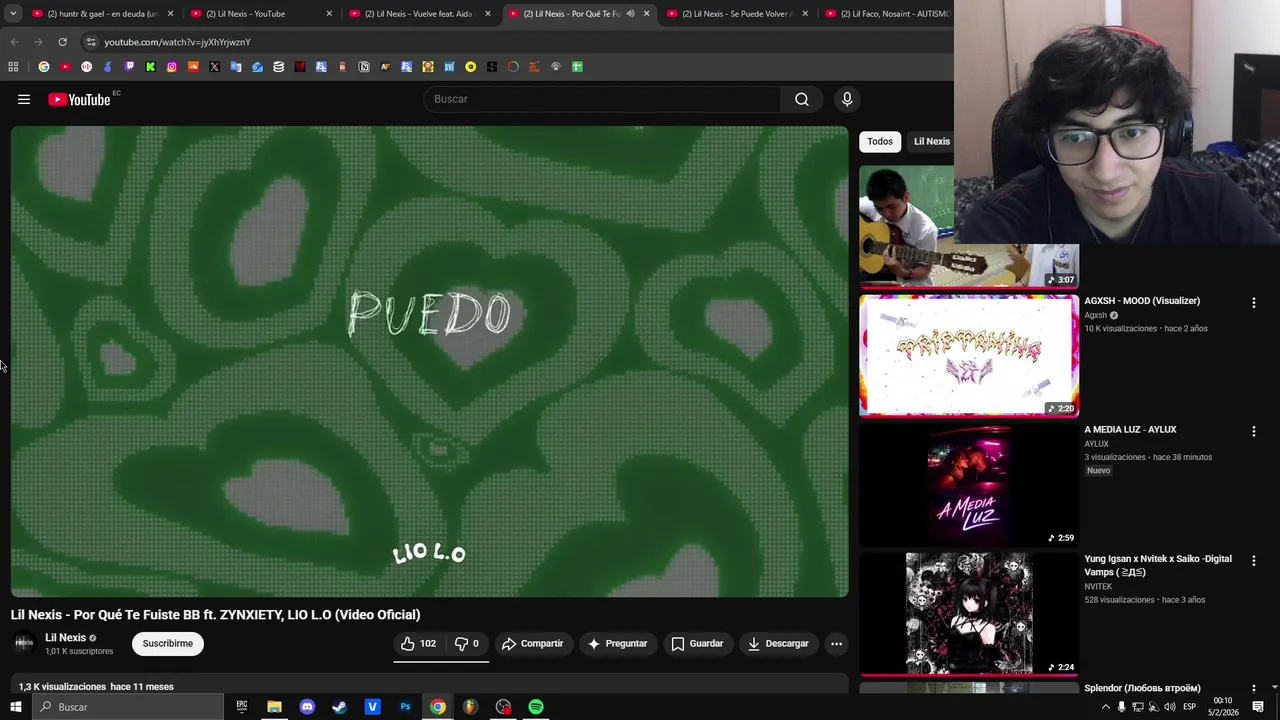This screenshot has height=720, width=1280.
Task: Open the Instagram bookmark
Action: point(172,67)
